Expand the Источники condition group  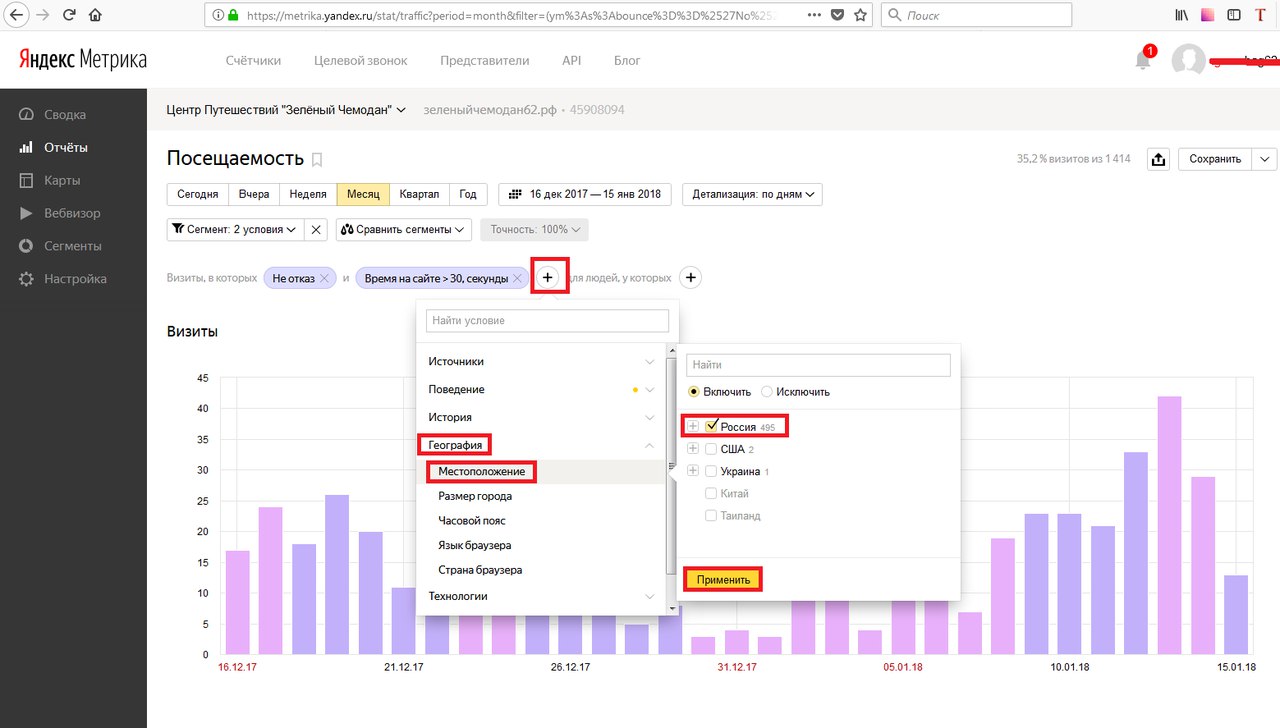pos(541,361)
